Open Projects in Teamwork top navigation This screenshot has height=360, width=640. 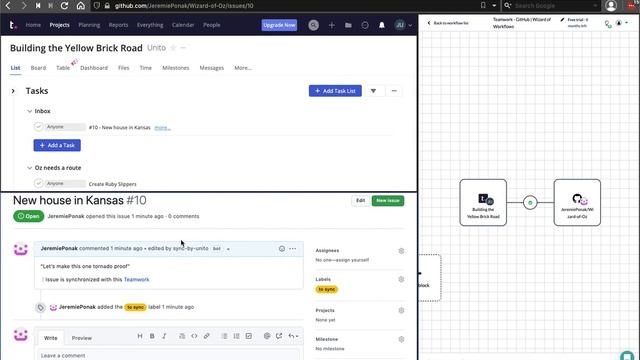click(x=60, y=25)
